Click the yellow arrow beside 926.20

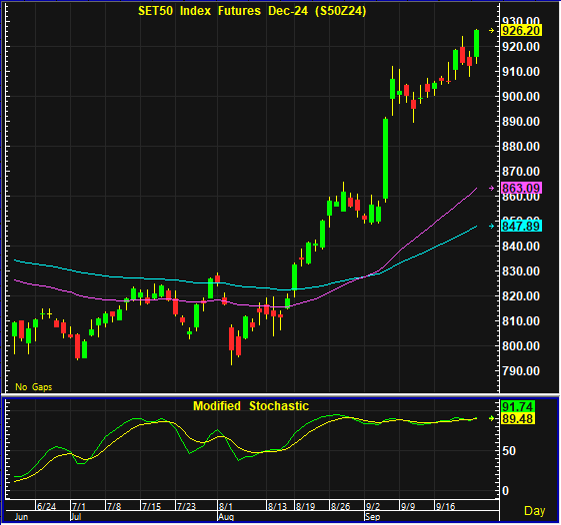(492, 31)
